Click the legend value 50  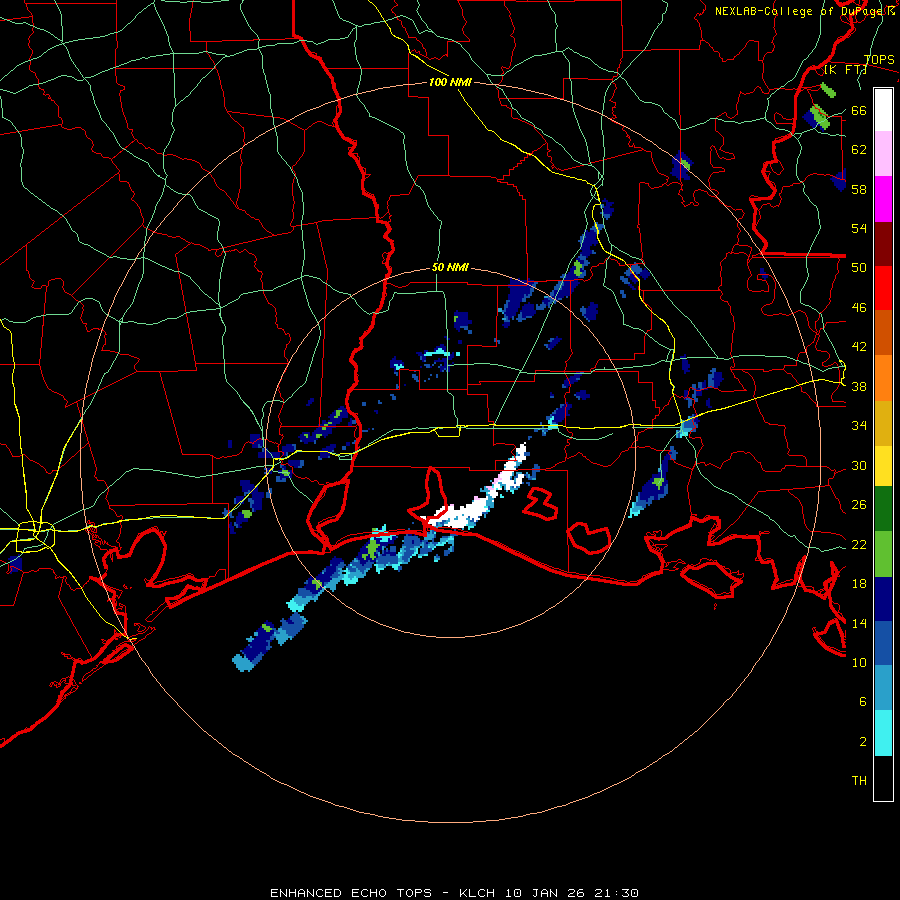click(x=859, y=268)
